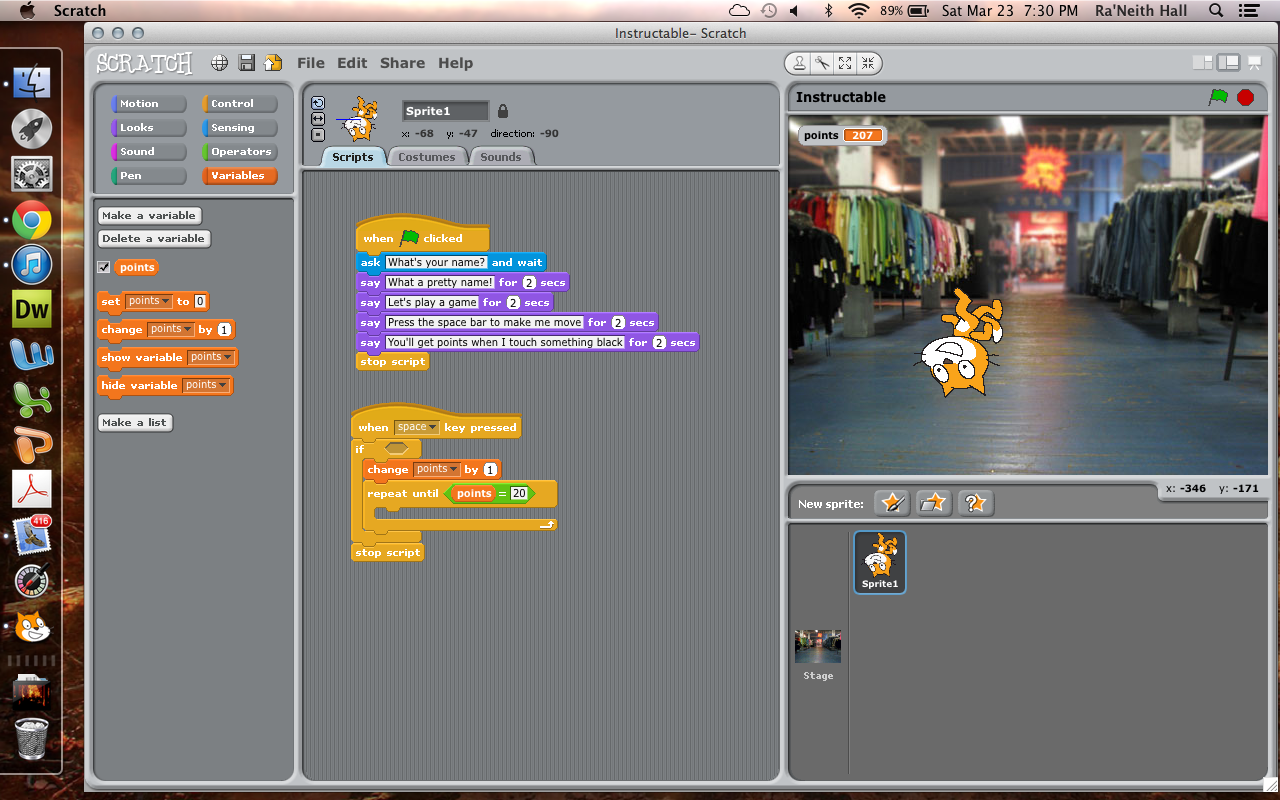Open iTunes from the Dock

pyautogui.click(x=32, y=265)
